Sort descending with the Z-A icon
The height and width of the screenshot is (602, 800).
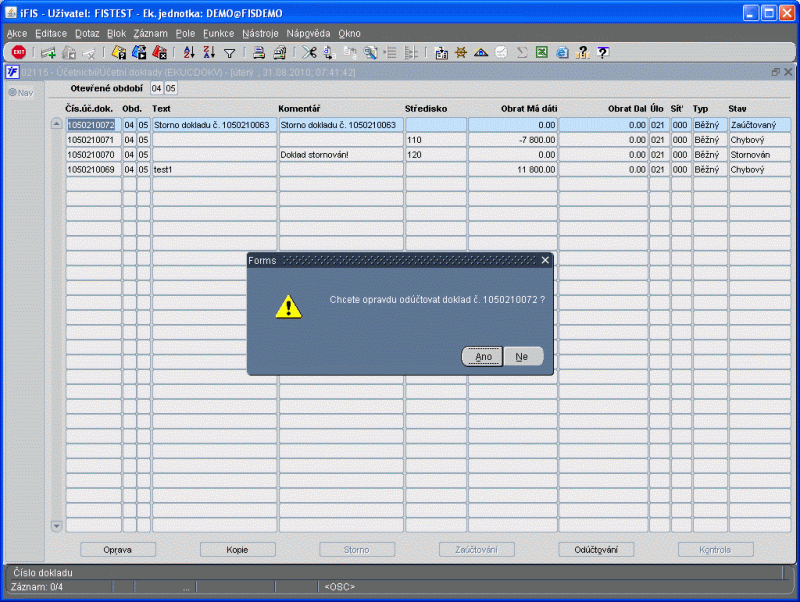(x=209, y=52)
